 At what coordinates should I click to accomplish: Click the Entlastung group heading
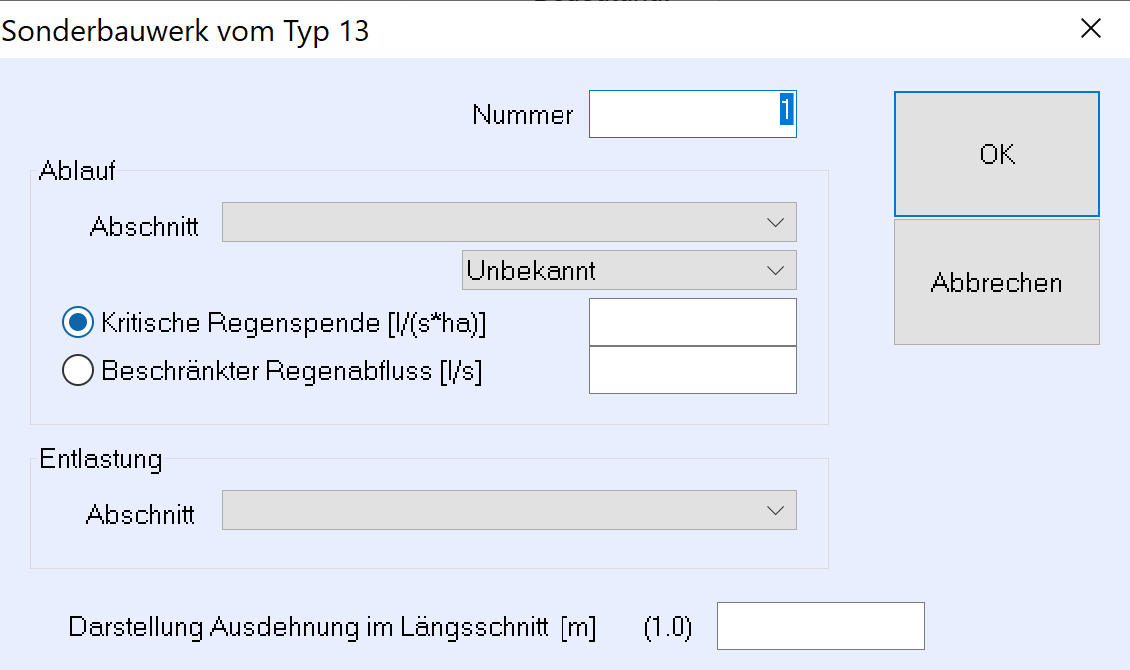pyautogui.click(x=100, y=459)
